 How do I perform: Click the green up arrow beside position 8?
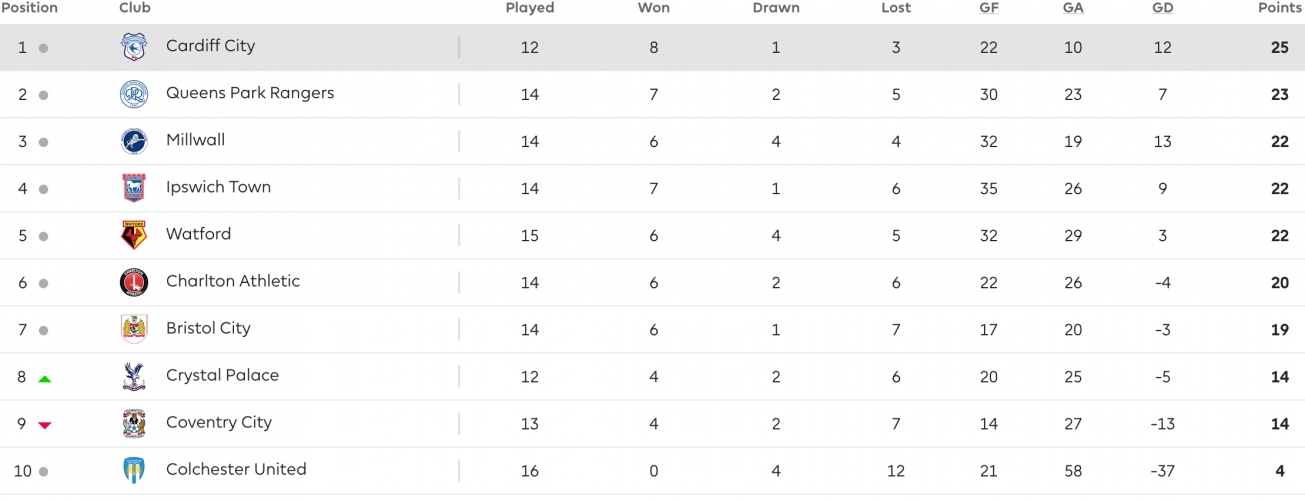click(44, 379)
